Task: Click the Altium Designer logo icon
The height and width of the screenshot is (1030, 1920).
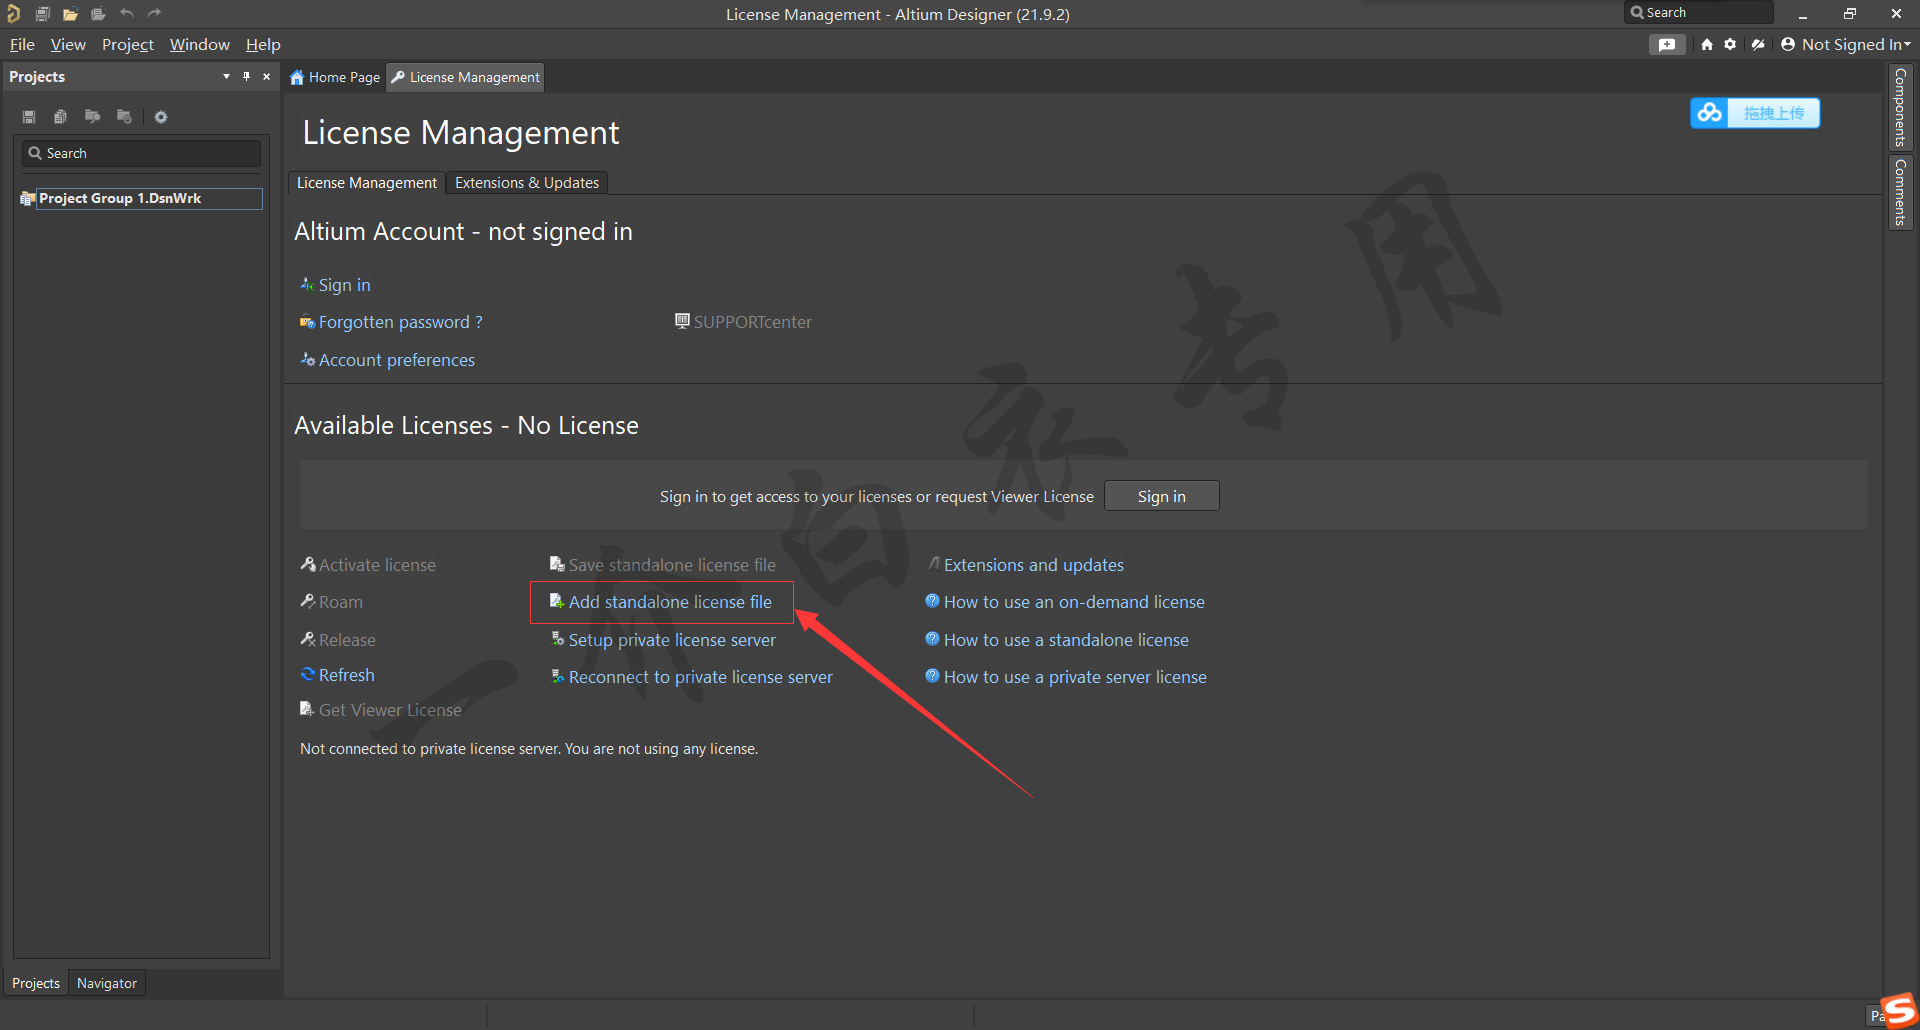Action: click(13, 13)
